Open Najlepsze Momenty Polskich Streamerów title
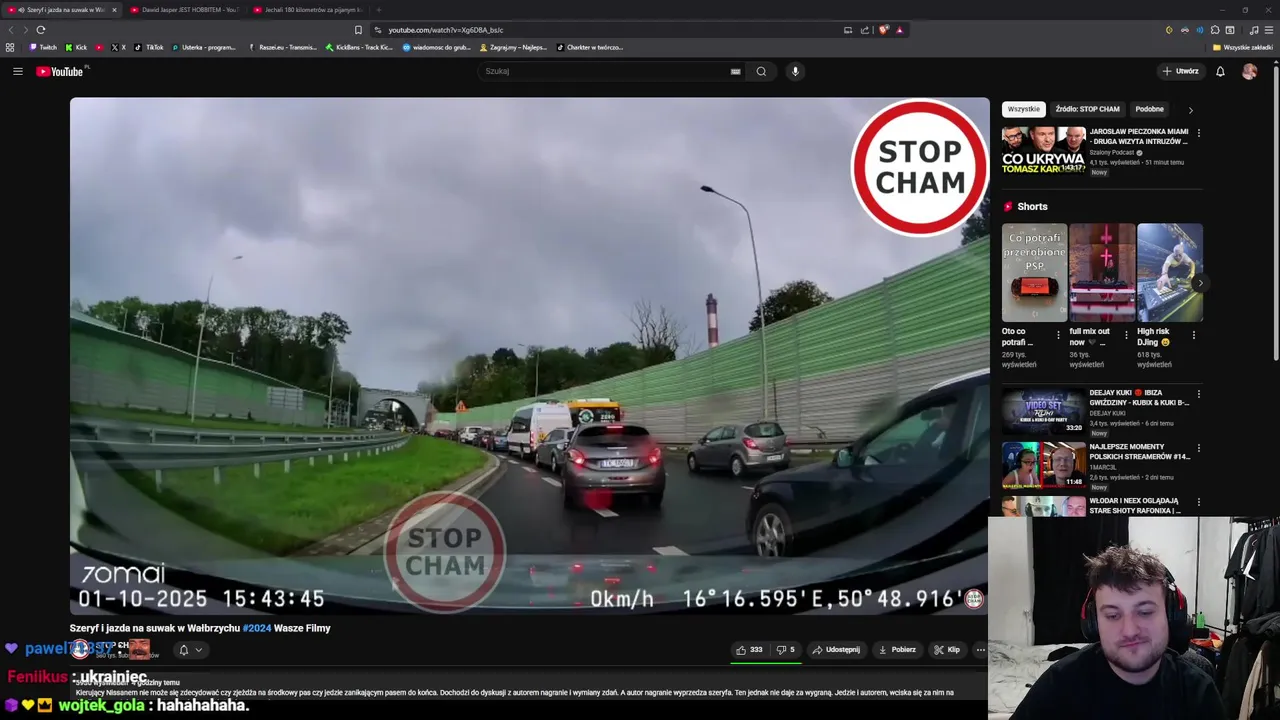This screenshot has height=720, width=1280. click(x=1139, y=452)
